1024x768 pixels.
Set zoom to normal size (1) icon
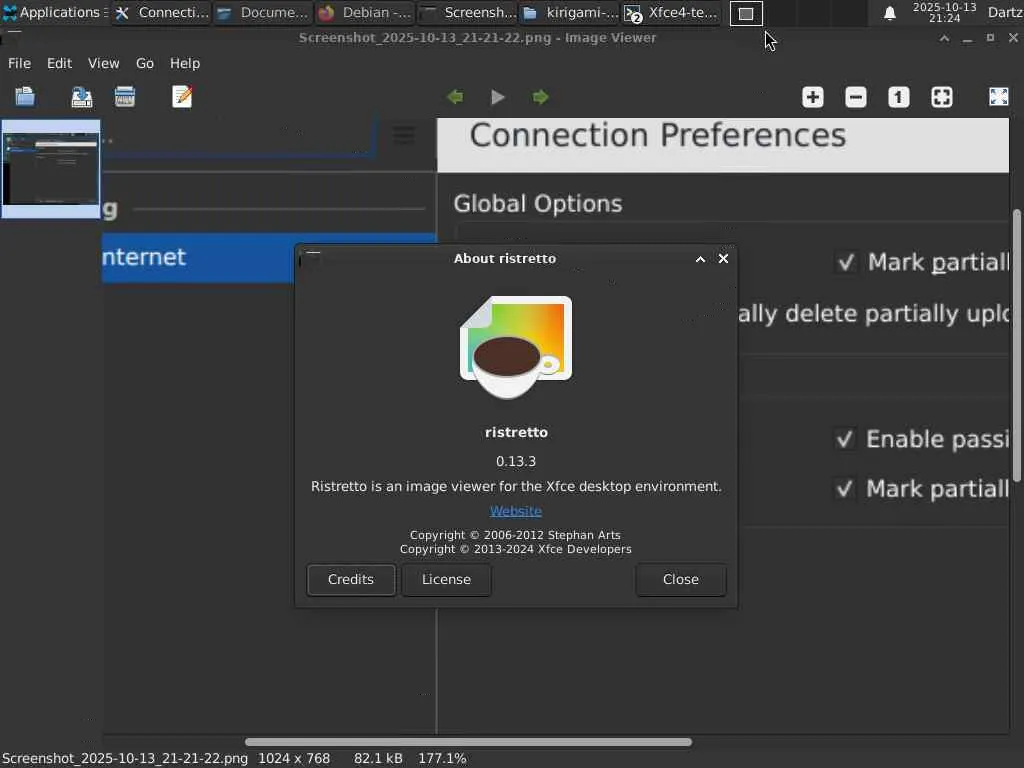(x=899, y=97)
